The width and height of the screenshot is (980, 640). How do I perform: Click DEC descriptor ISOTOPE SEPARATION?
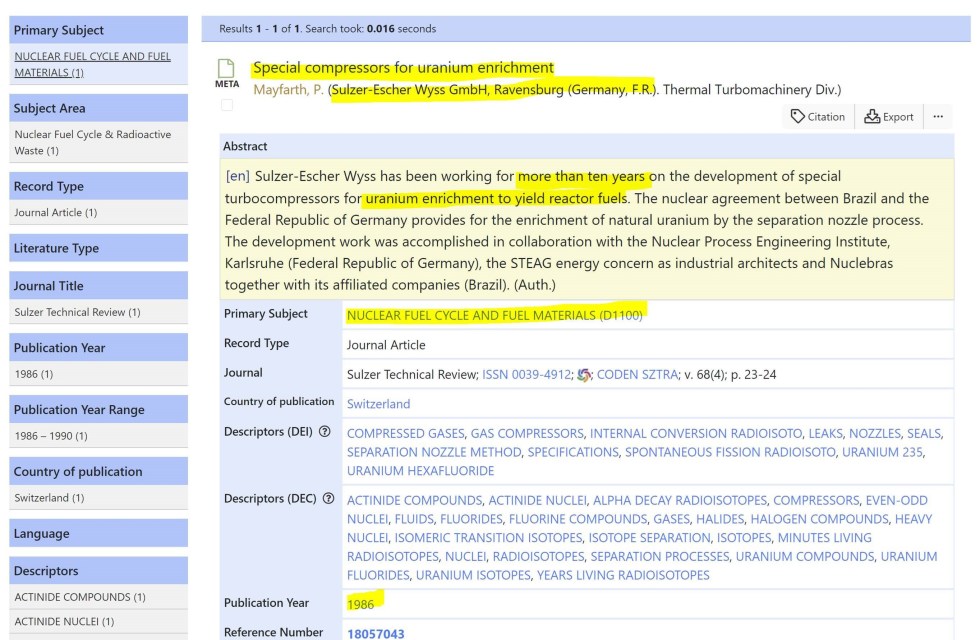coord(649,538)
